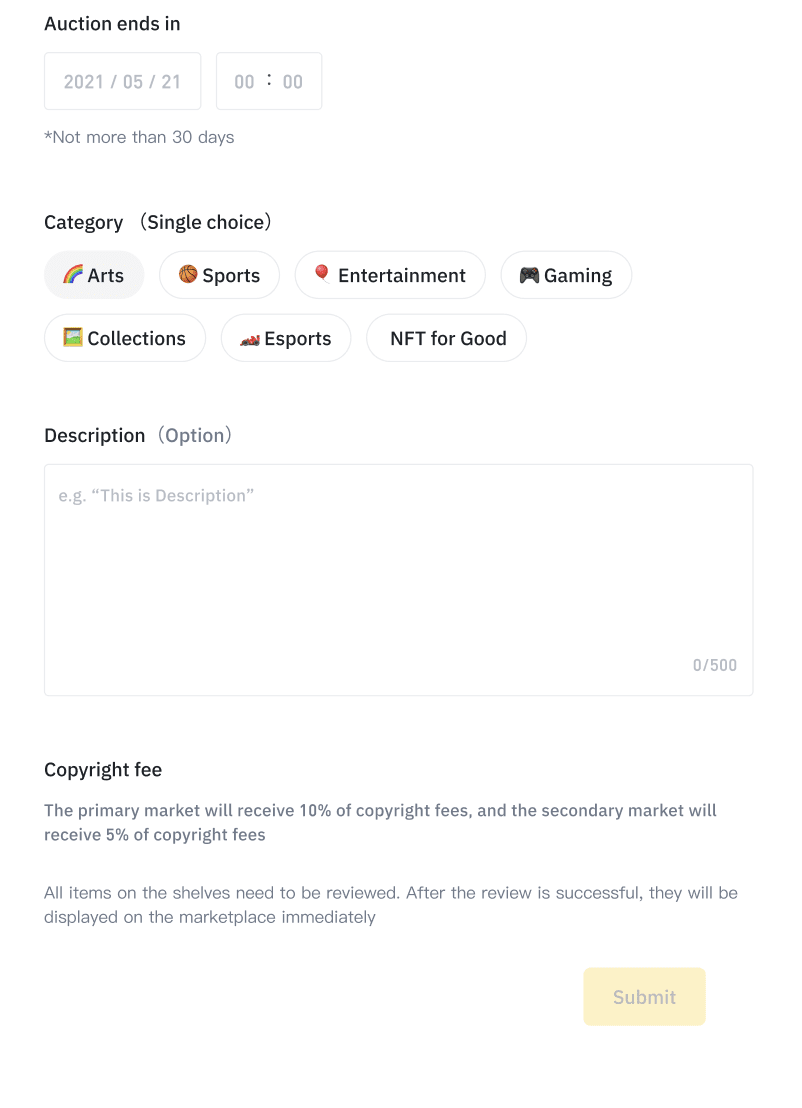
Task: Set the hours value in time field
Action: tap(244, 82)
